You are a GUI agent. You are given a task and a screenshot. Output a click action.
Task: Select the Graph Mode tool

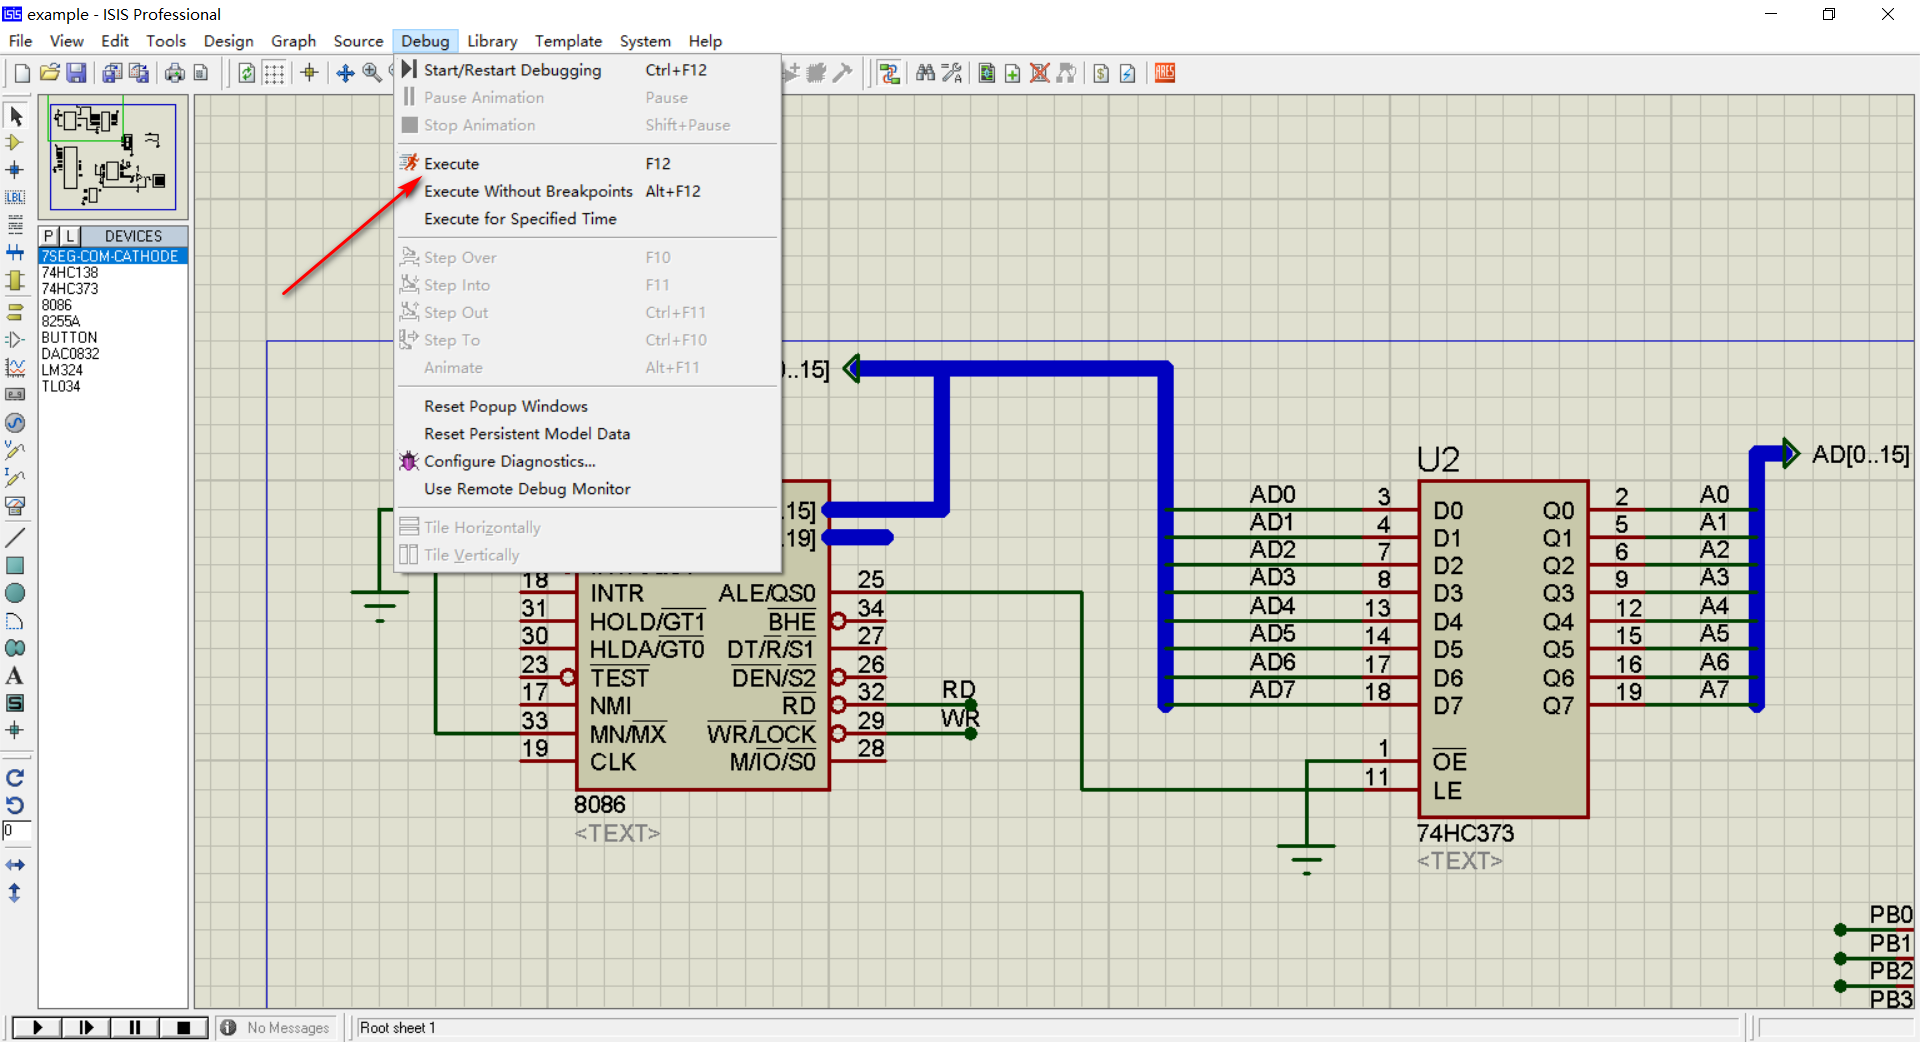coord(15,367)
